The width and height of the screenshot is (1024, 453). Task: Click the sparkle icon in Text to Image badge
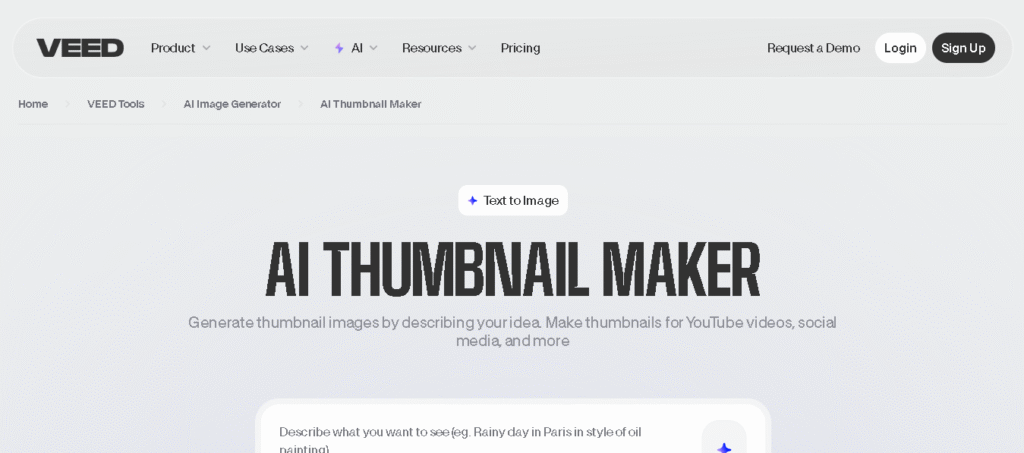(473, 201)
